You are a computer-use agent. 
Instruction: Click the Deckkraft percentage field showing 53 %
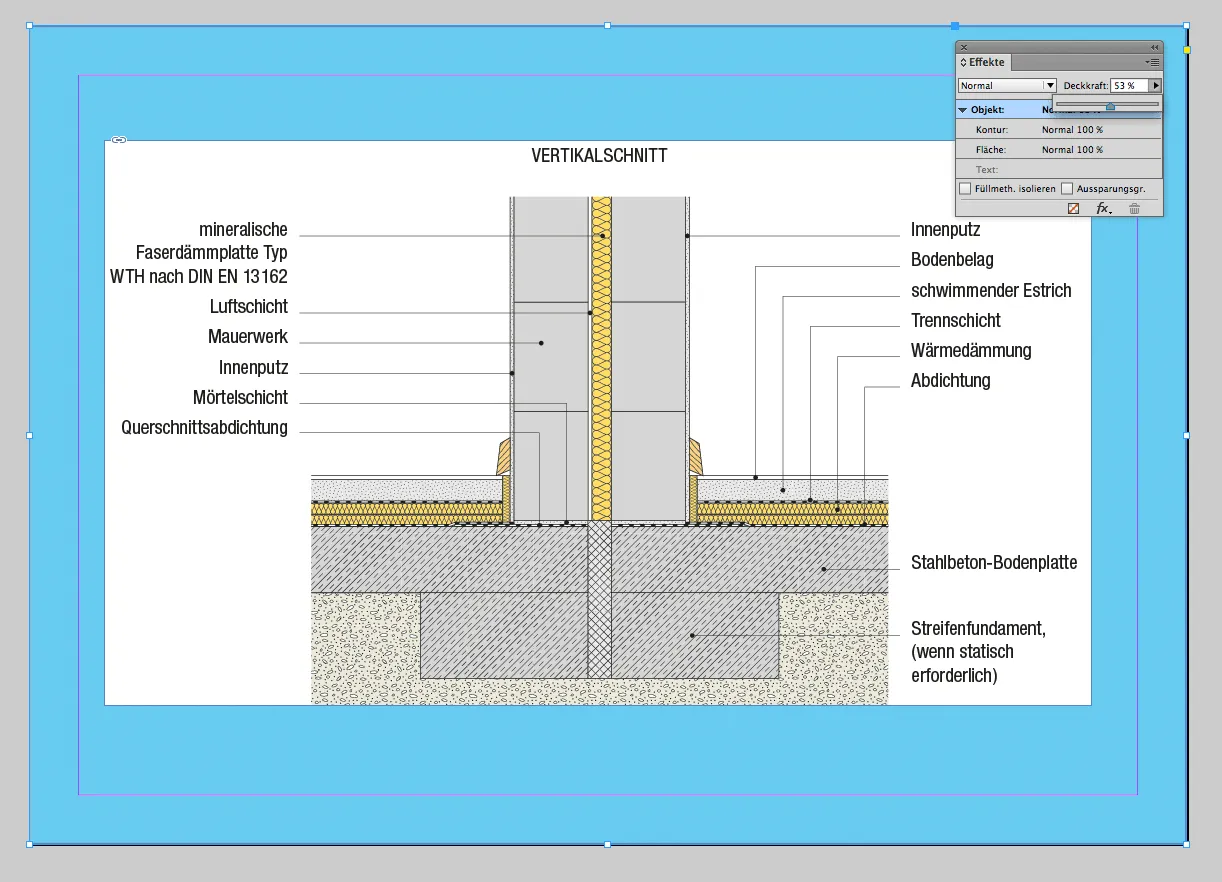click(x=1128, y=85)
